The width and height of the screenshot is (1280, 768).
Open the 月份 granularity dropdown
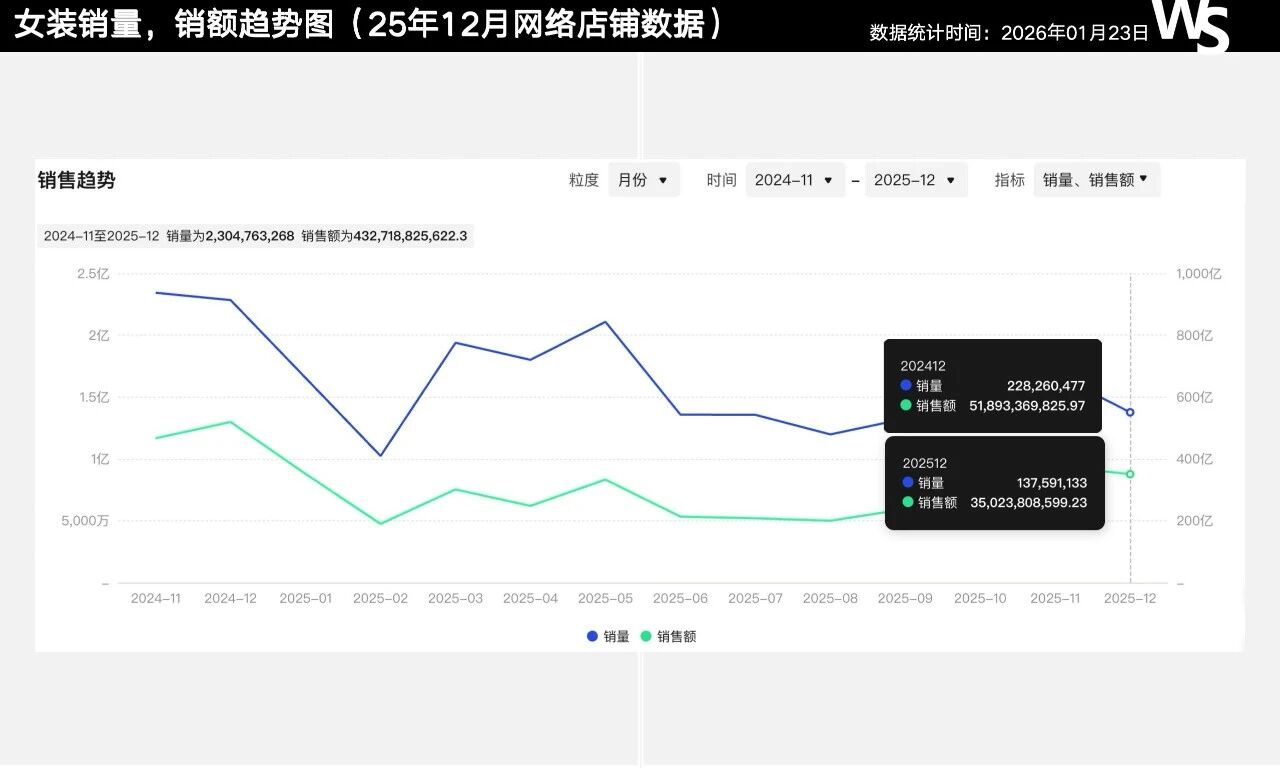pyautogui.click(x=643, y=180)
